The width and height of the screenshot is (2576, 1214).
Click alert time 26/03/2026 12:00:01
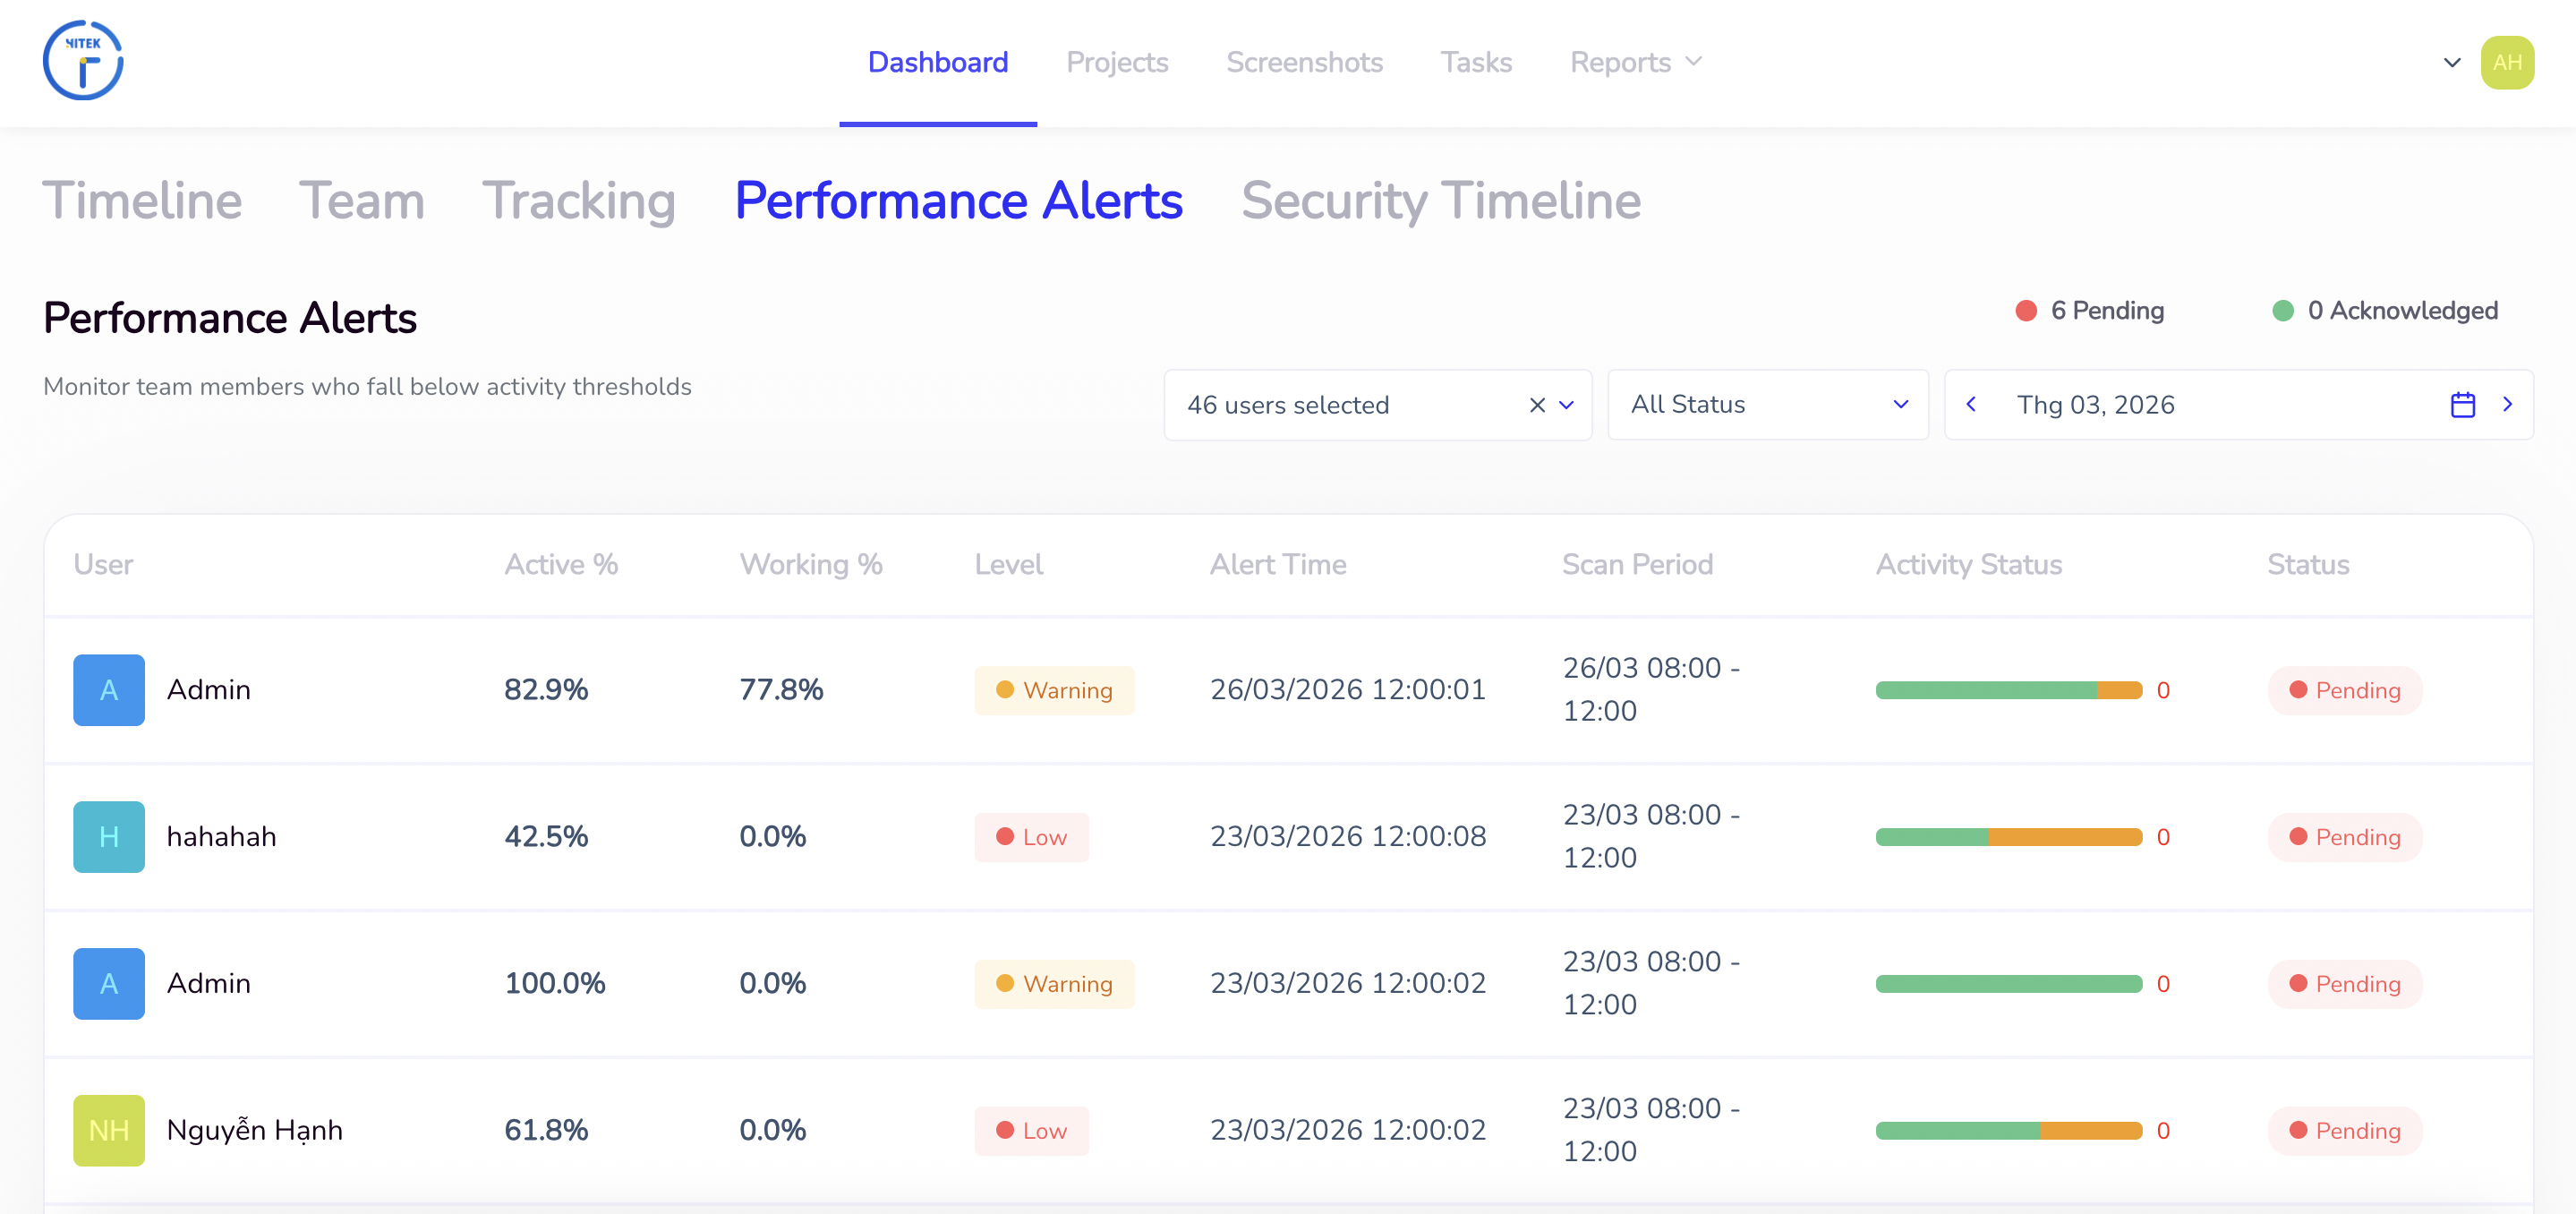click(1347, 690)
